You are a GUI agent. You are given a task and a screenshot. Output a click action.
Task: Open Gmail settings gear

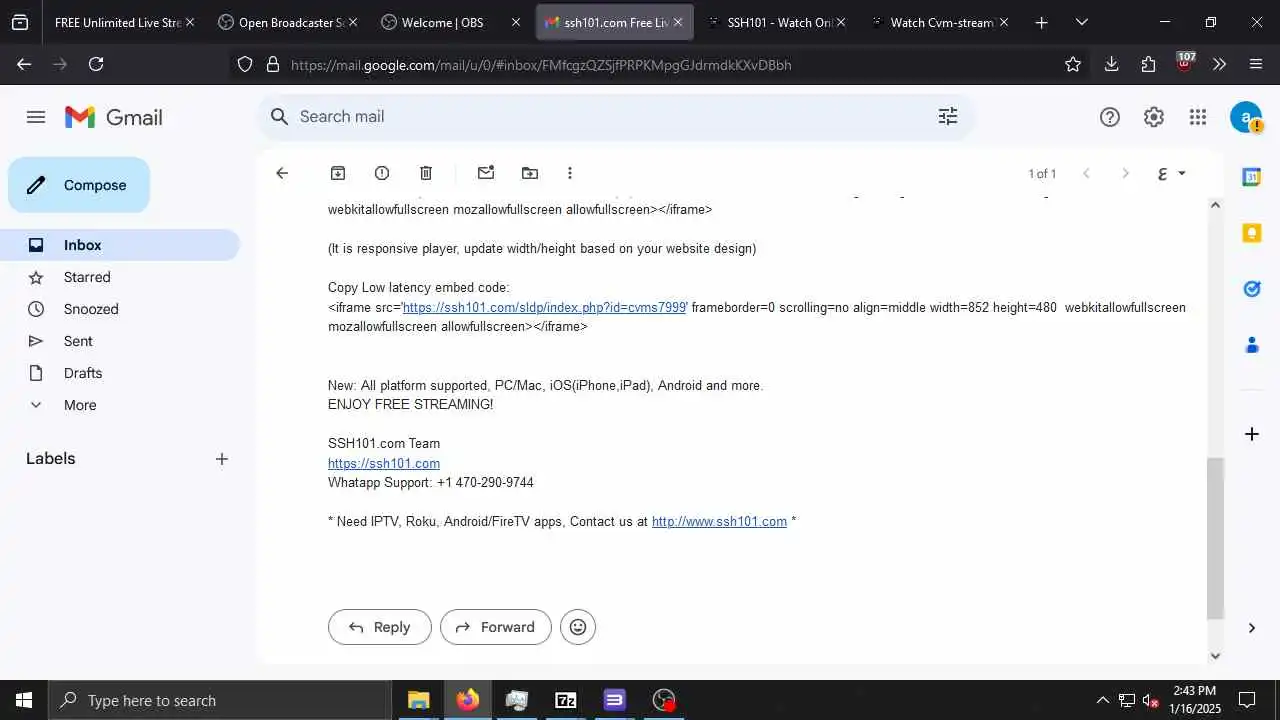tap(1154, 117)
